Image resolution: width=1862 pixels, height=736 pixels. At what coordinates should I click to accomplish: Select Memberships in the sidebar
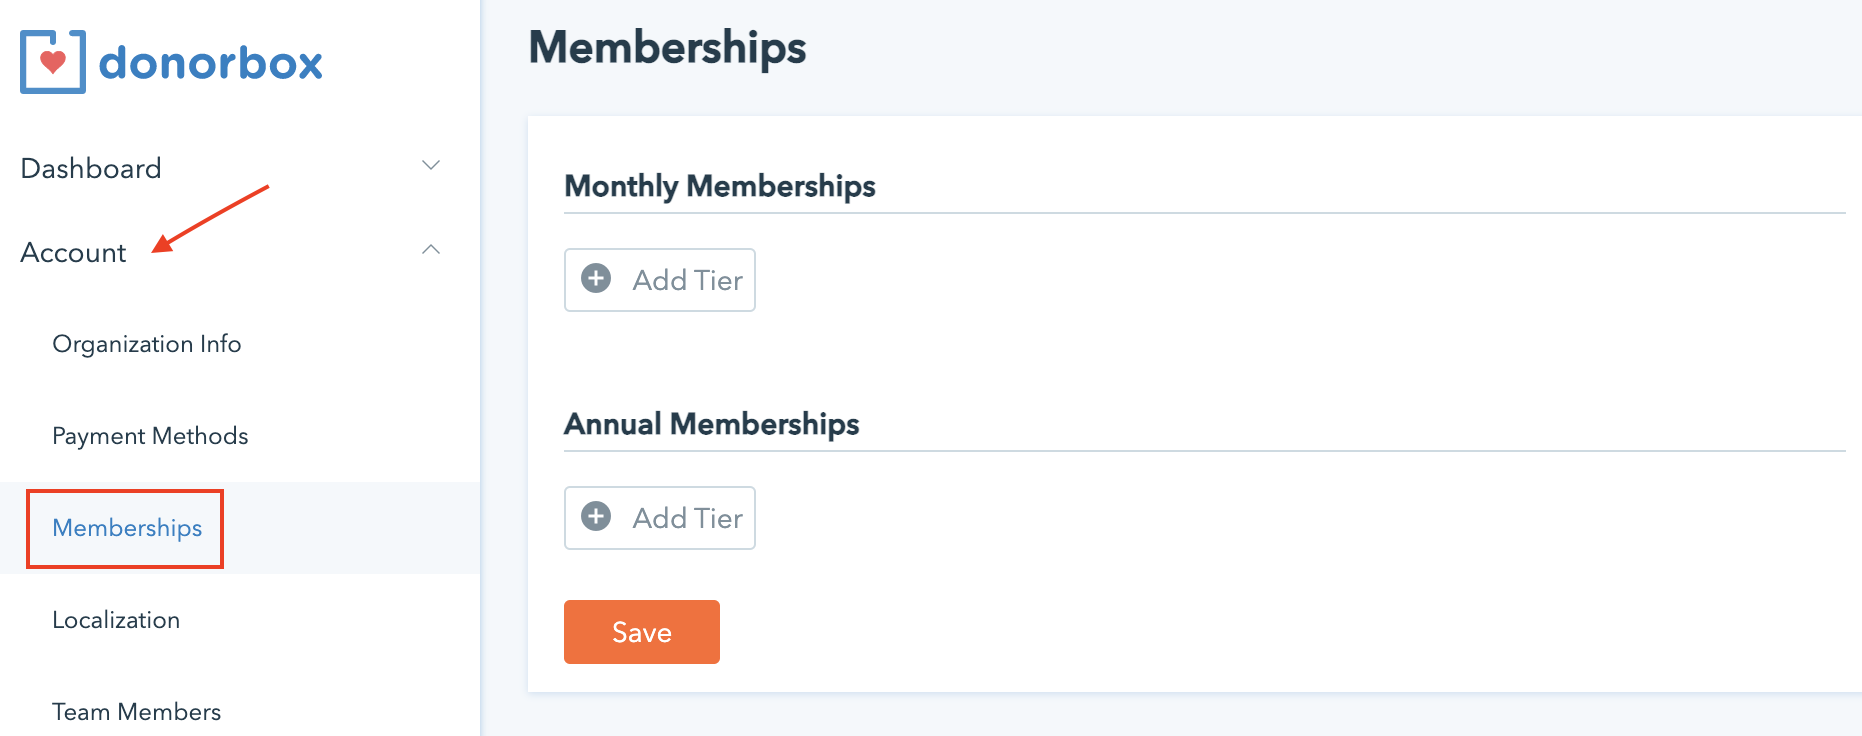tap(127, 528)
